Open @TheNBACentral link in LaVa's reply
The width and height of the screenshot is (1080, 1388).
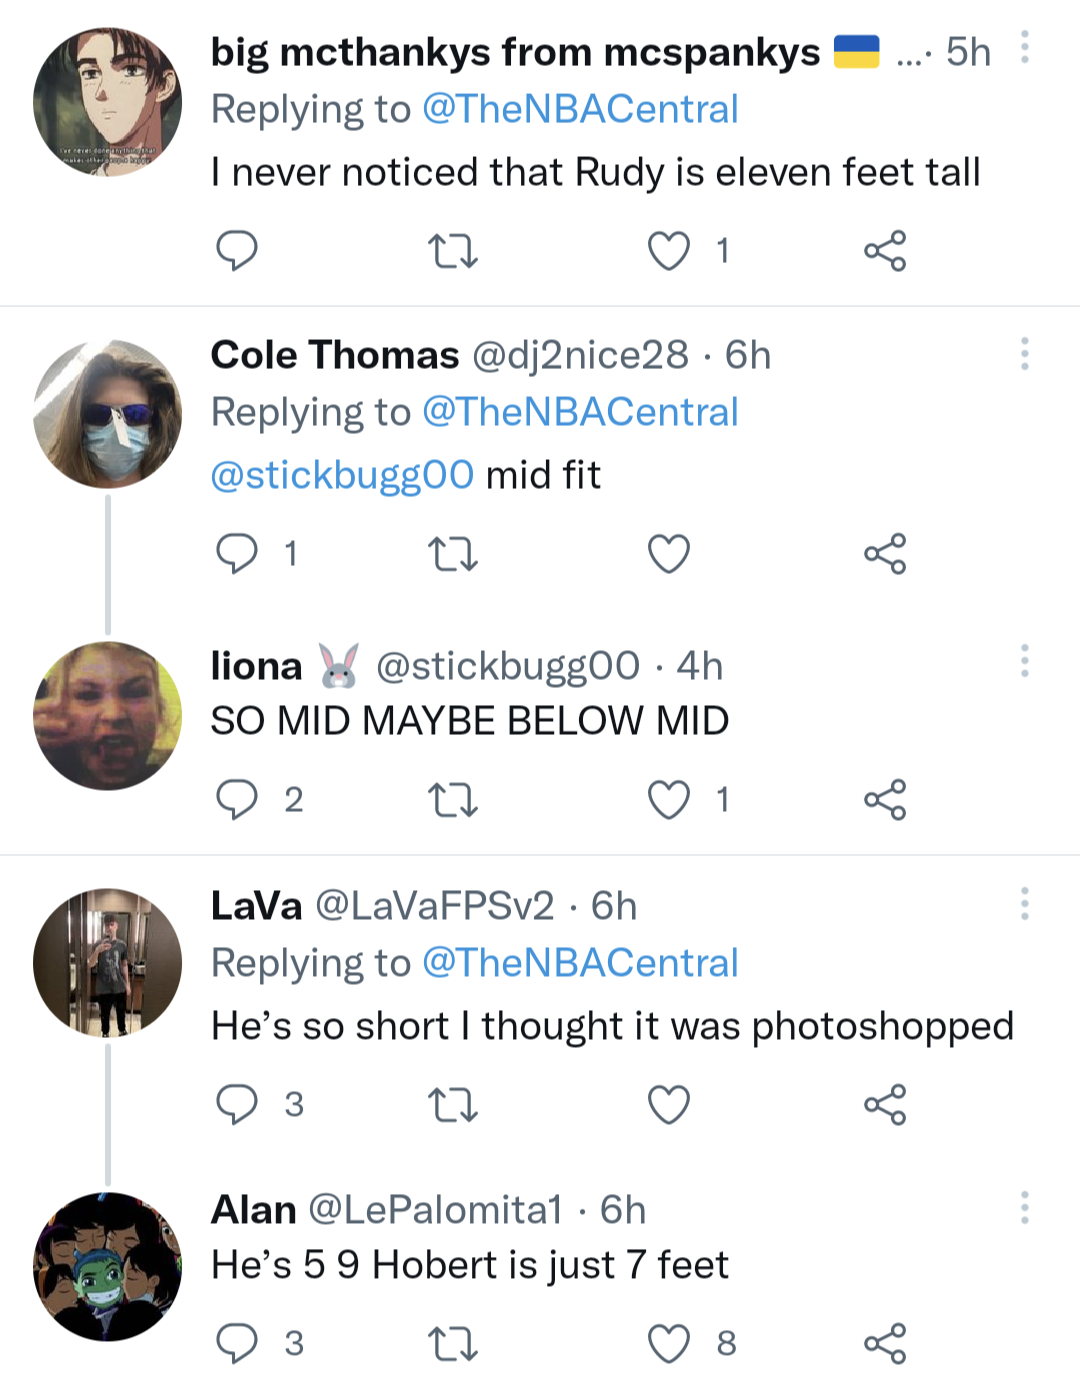pos(580,963)
